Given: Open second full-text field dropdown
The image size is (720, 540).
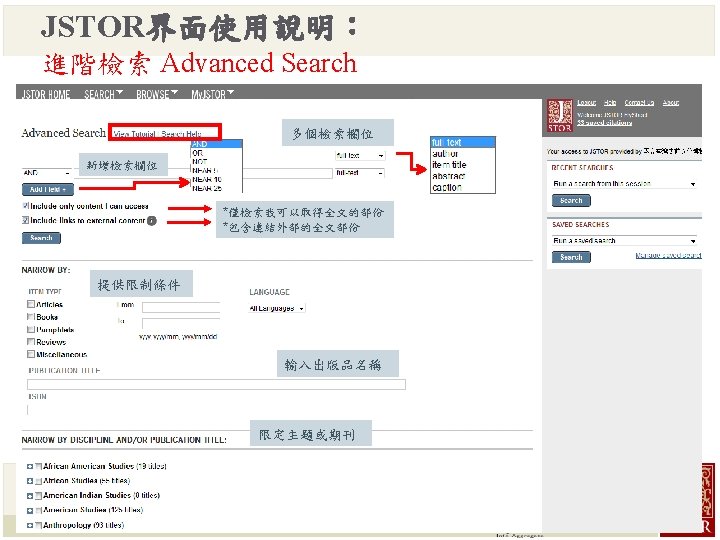Looking at the screenshot, I should tap(360, 173).
